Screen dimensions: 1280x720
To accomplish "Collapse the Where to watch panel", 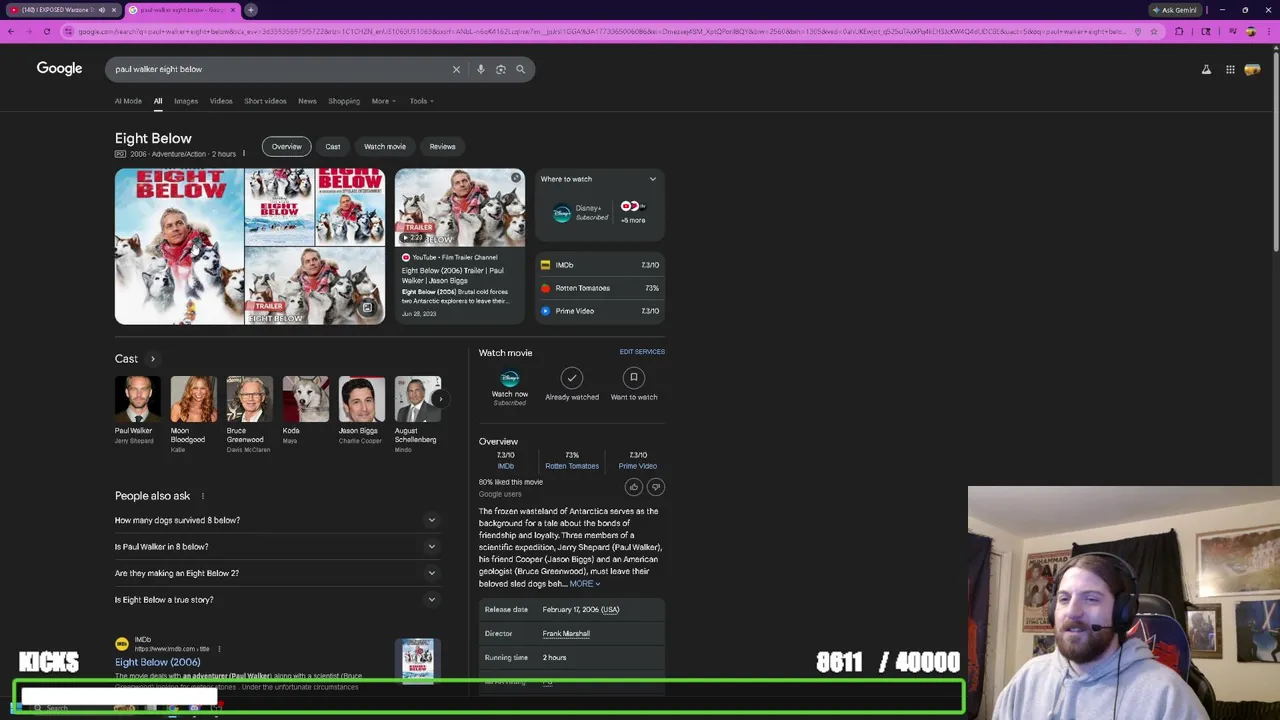I will 653,179.
